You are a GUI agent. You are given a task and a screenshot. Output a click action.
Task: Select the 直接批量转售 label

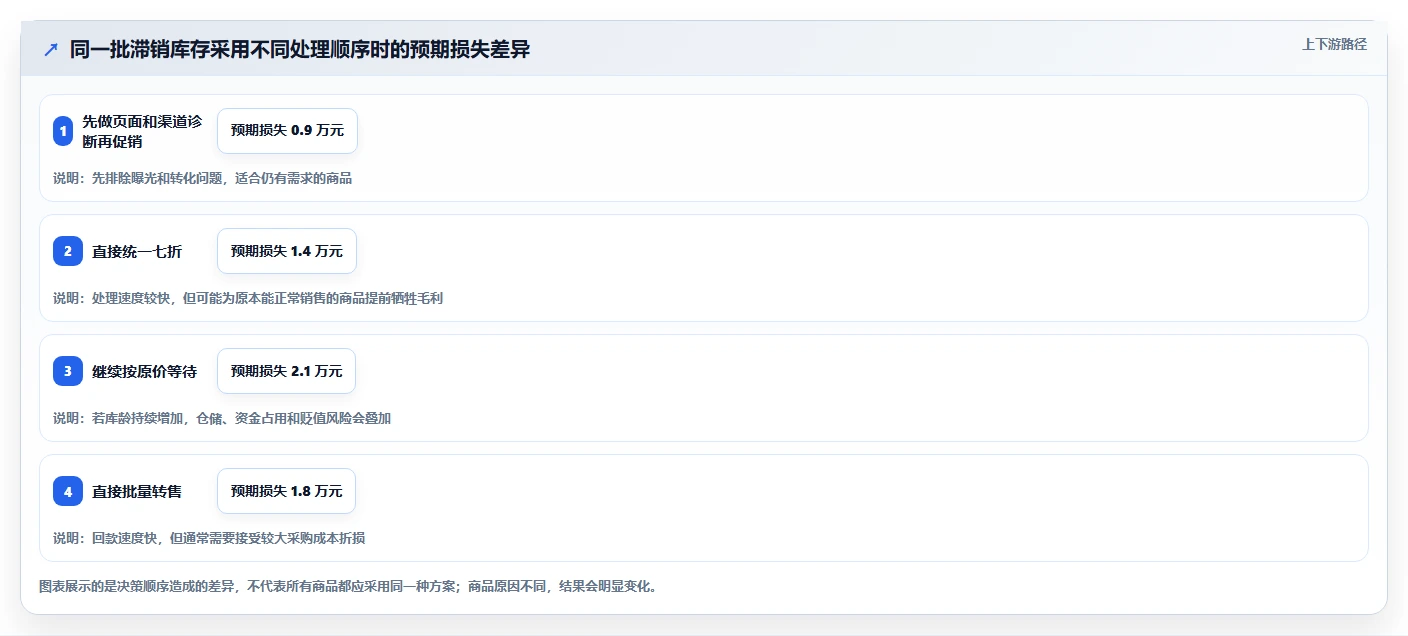point(137,492)
